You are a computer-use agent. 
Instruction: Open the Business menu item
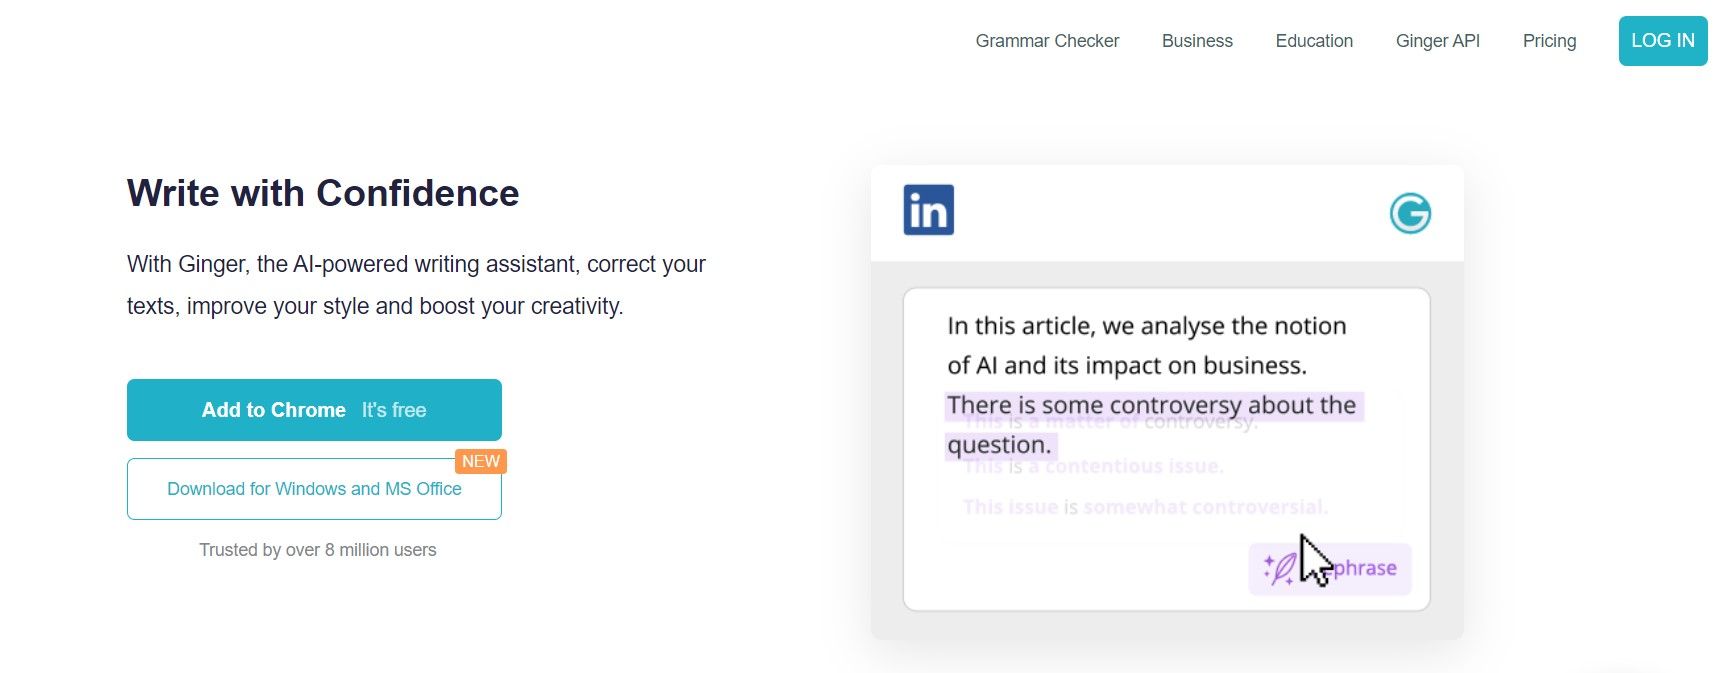click(1197, 41)
